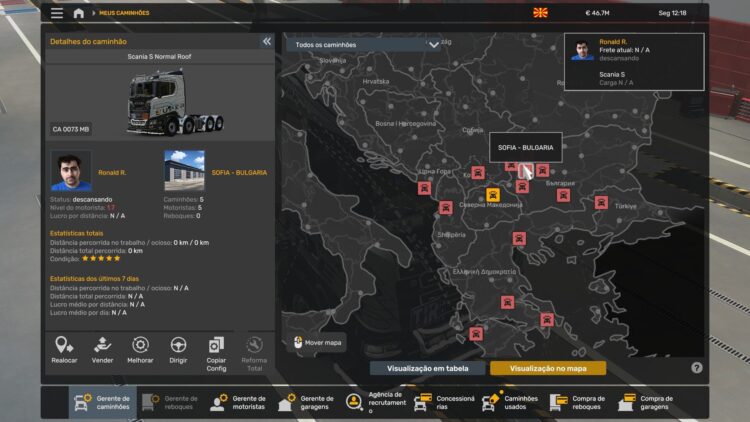Select truck marker west of Црна Гора label
The image size is (750, 422).
click(424, 188)
